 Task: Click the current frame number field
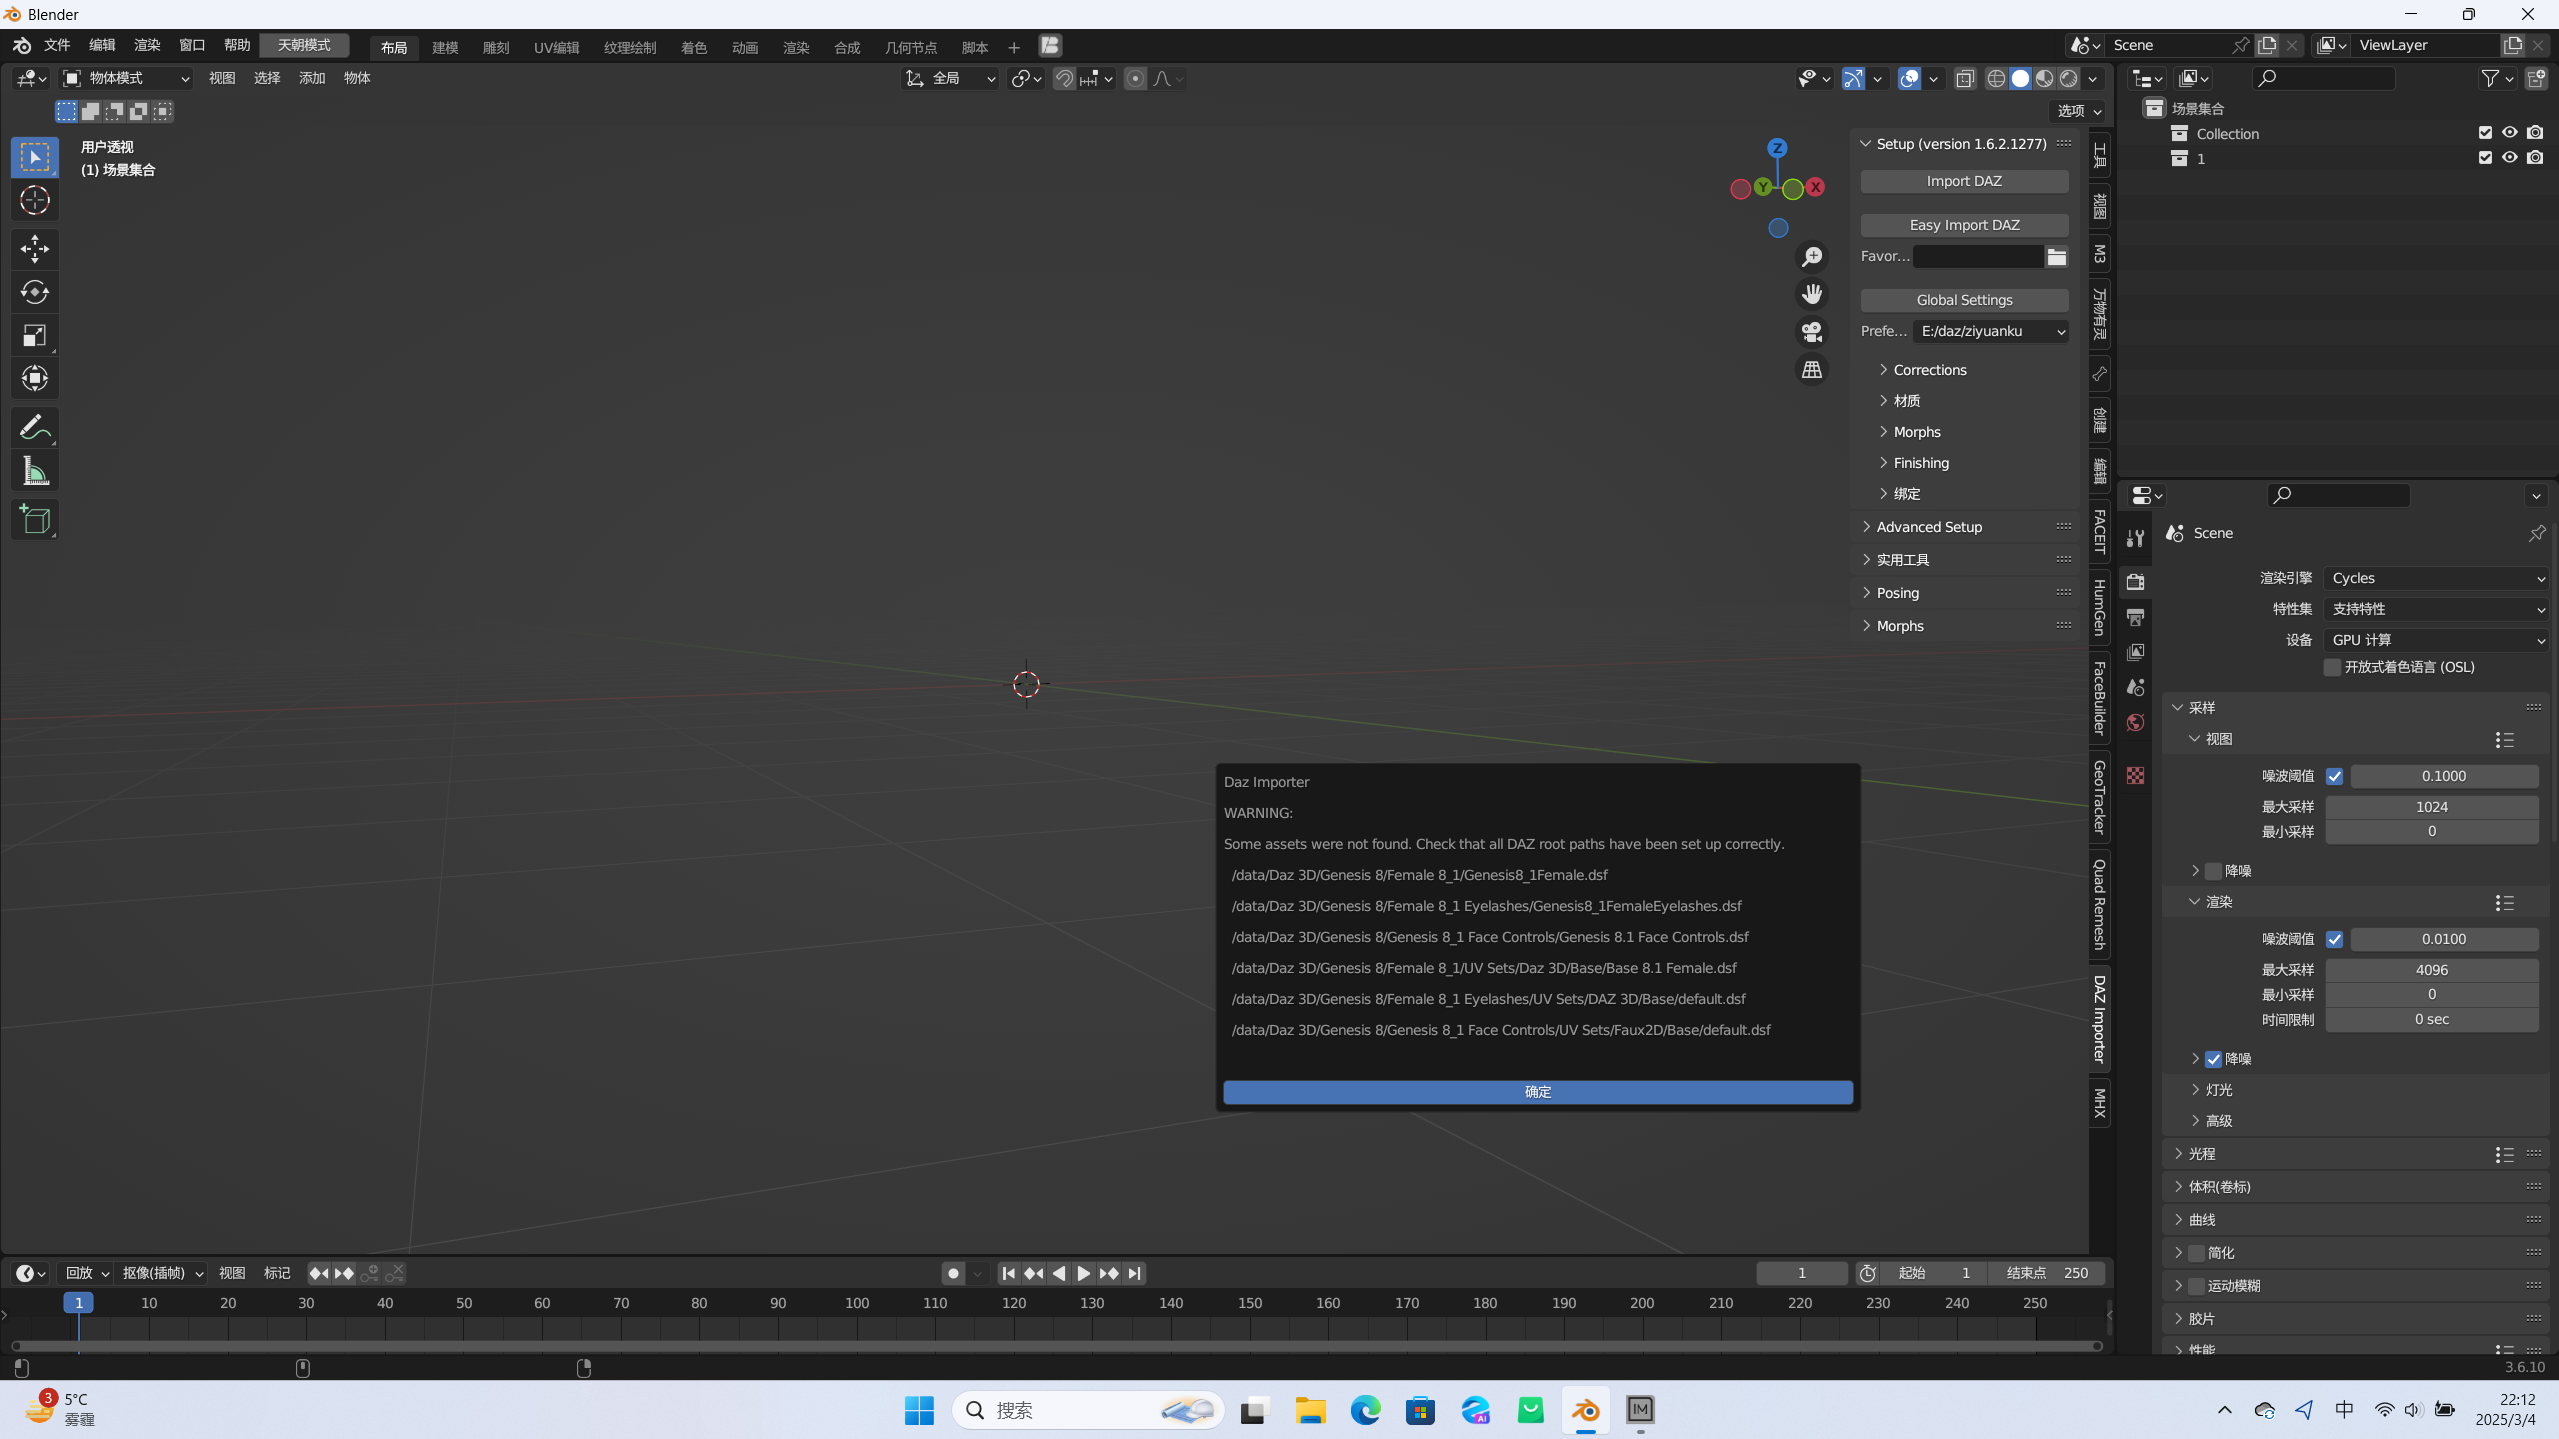1801,1273
